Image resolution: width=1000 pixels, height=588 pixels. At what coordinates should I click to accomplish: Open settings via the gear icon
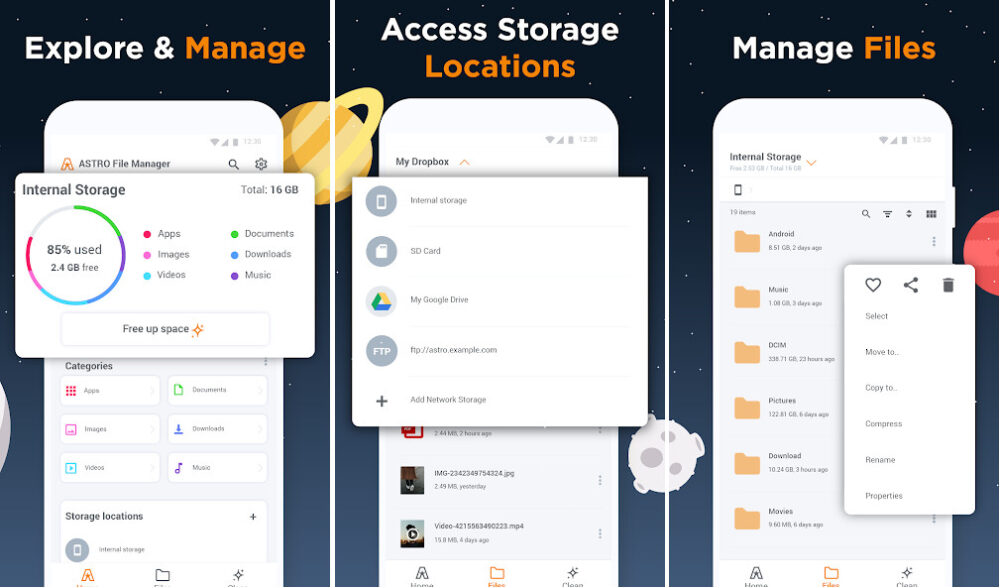pyautogui.click(x=259, y=164)
